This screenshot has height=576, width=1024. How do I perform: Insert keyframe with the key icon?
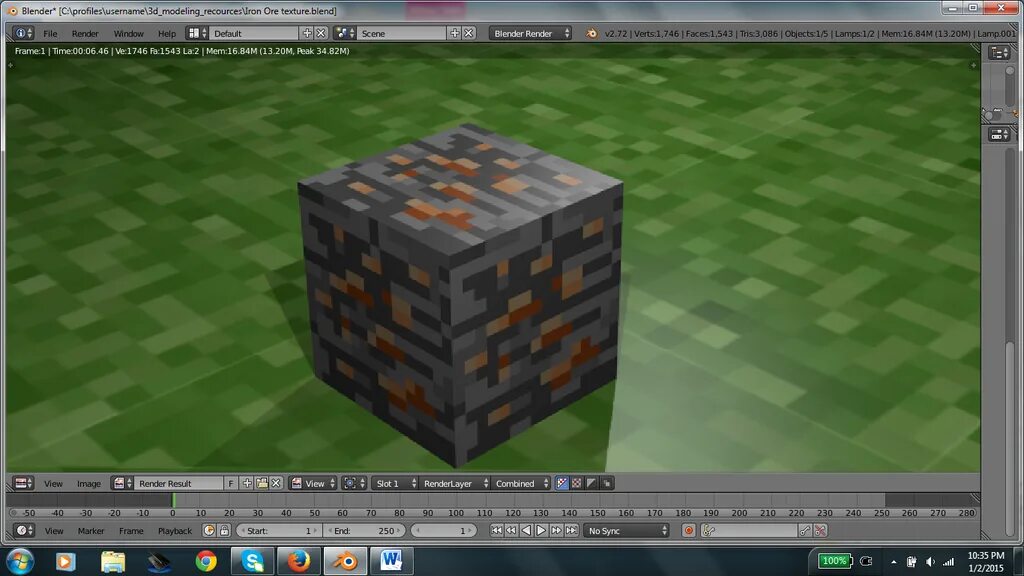coord(805,531)
